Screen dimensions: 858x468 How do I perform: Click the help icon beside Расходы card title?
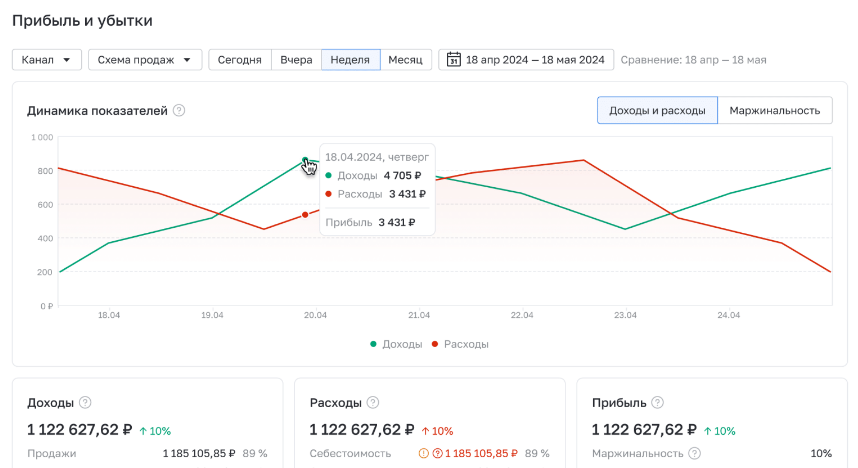pos(372,403)
